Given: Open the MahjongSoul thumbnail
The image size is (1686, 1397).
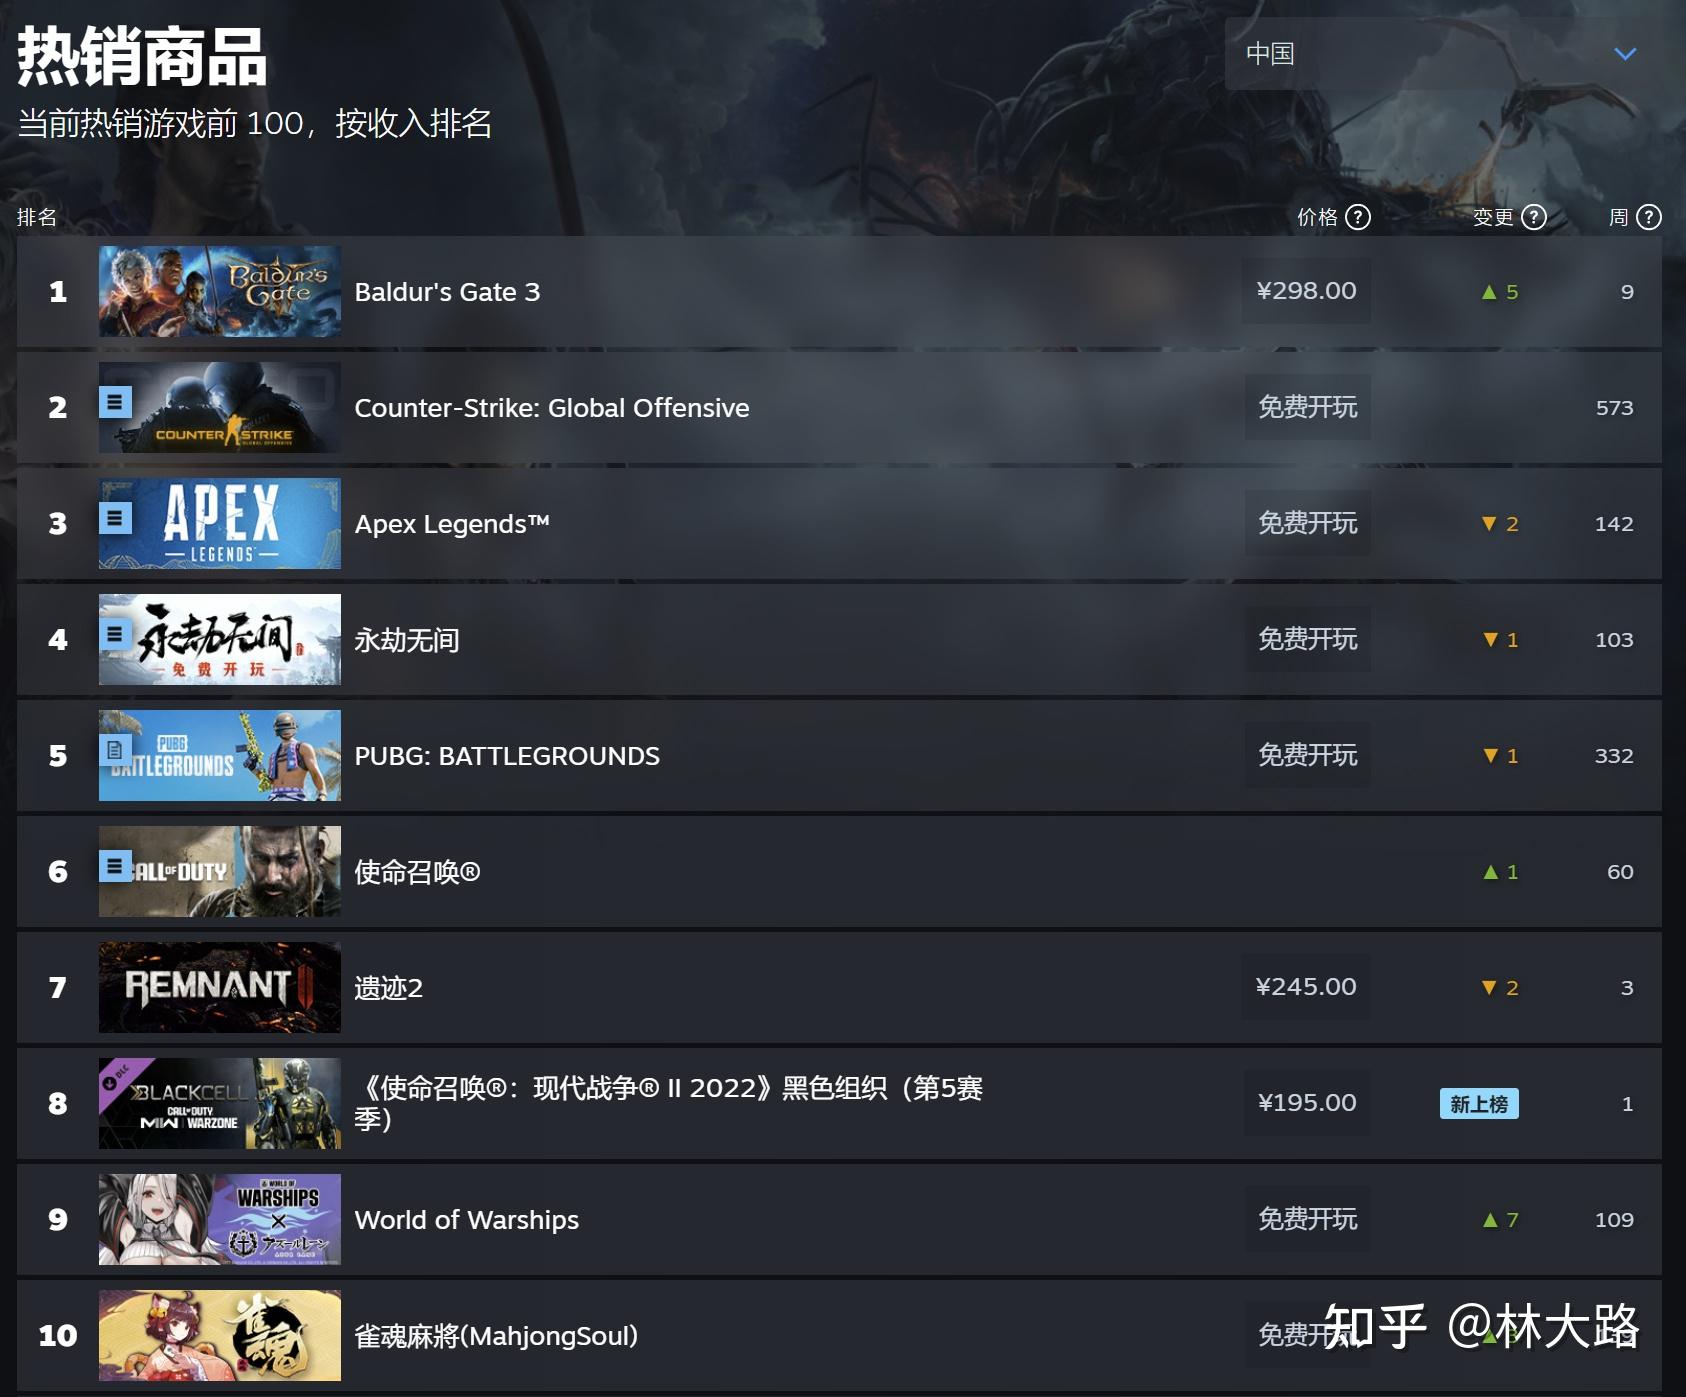Looking at the screenshot, I should 220,1335.
